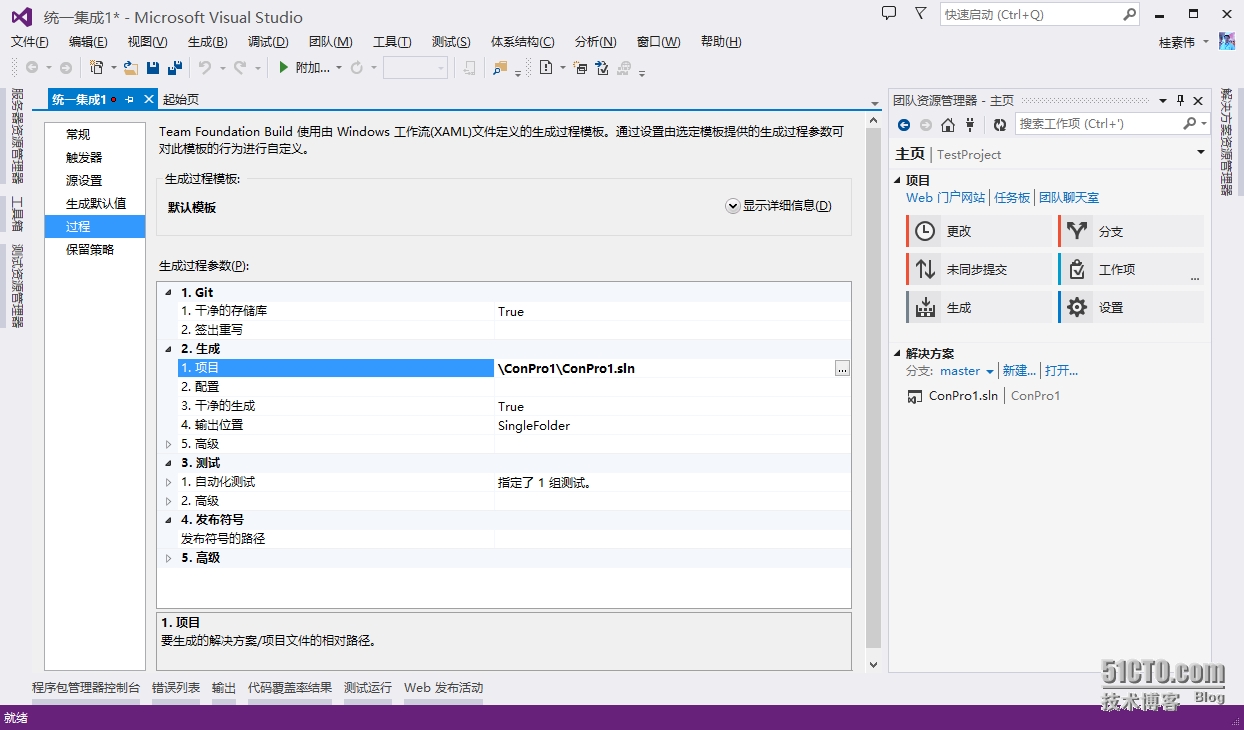This screenshot has height=730, width=1244.
Task: Click the Team Explorer Home icon
Action: click(948, 125)
